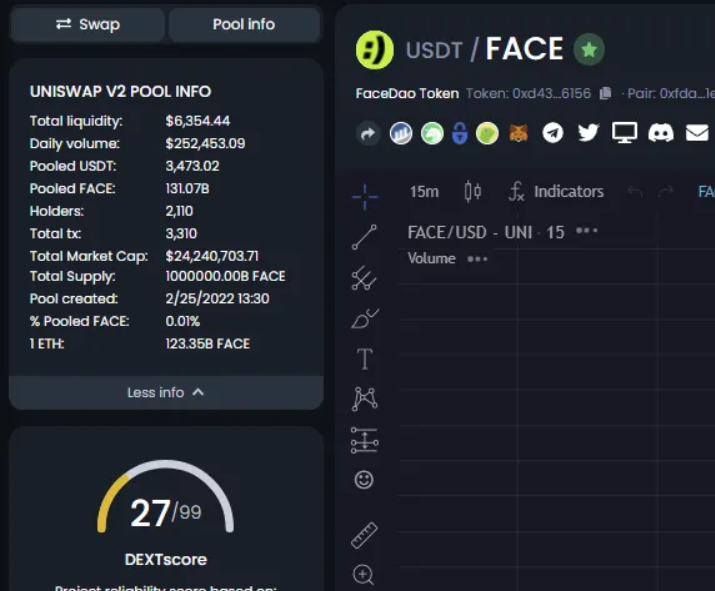
Task: Click the email envelope icon
Action: [x=697, y=133]
